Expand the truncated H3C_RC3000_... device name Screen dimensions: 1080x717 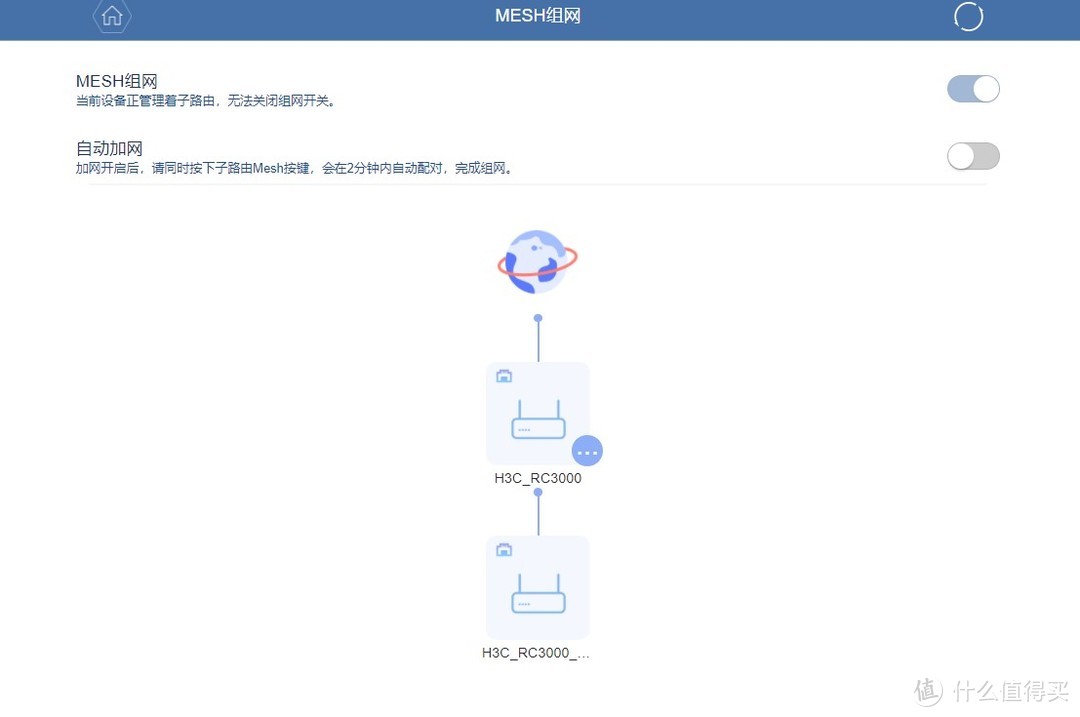pos(537,652)
